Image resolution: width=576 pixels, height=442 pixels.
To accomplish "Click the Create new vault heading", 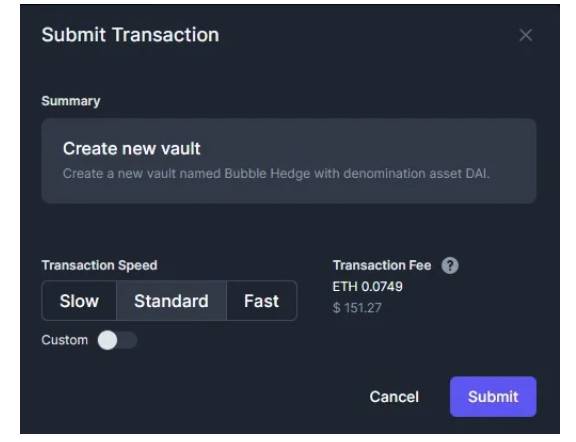I will [132, 149].
